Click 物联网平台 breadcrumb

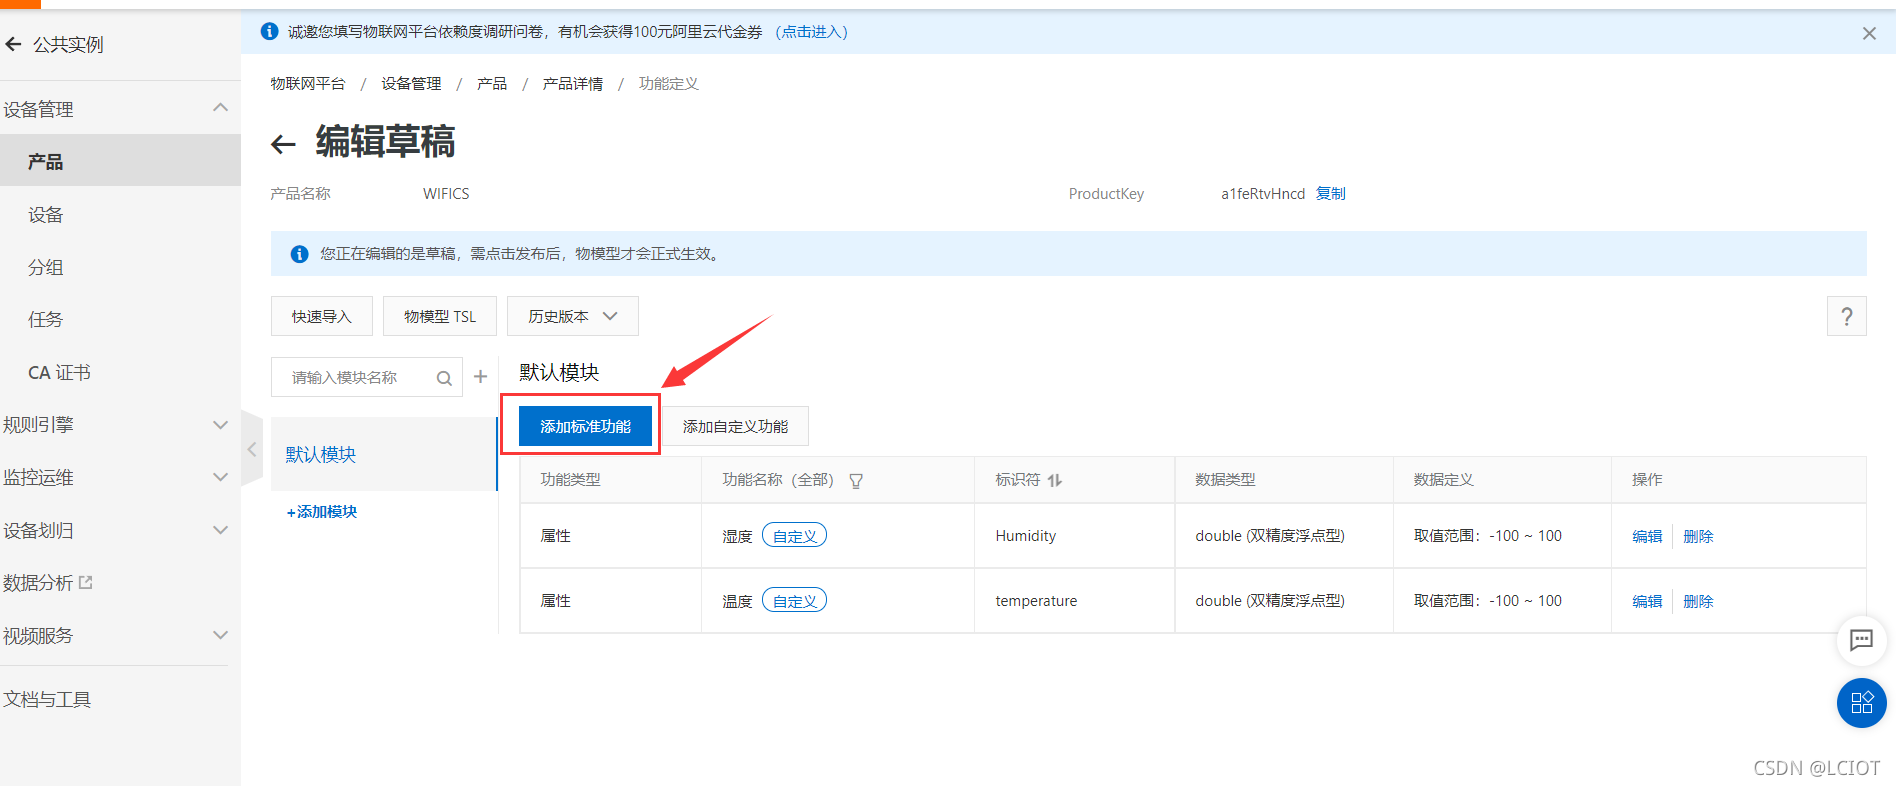pyautogui.click(x=308, y=84)
